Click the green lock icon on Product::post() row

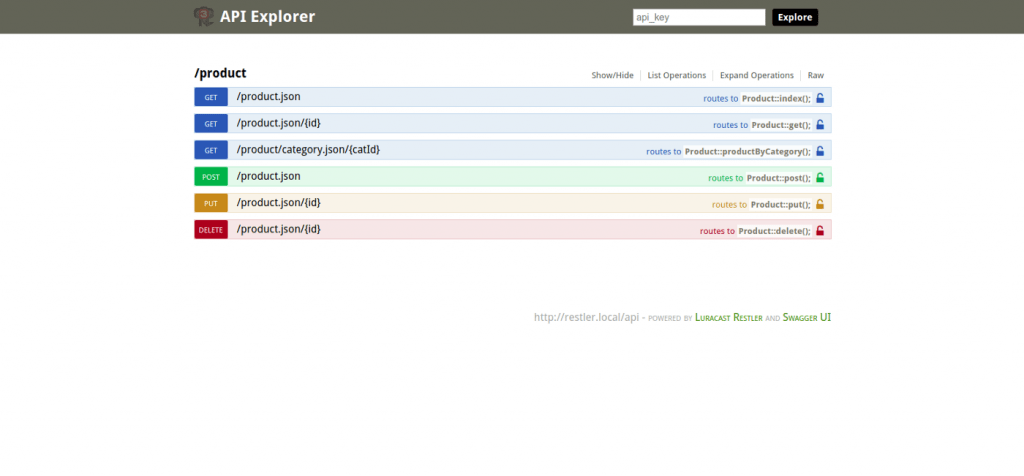[820, 177]
